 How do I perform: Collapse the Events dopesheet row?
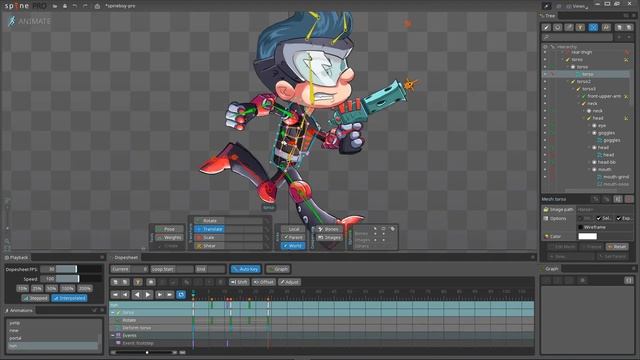(113, 336)
